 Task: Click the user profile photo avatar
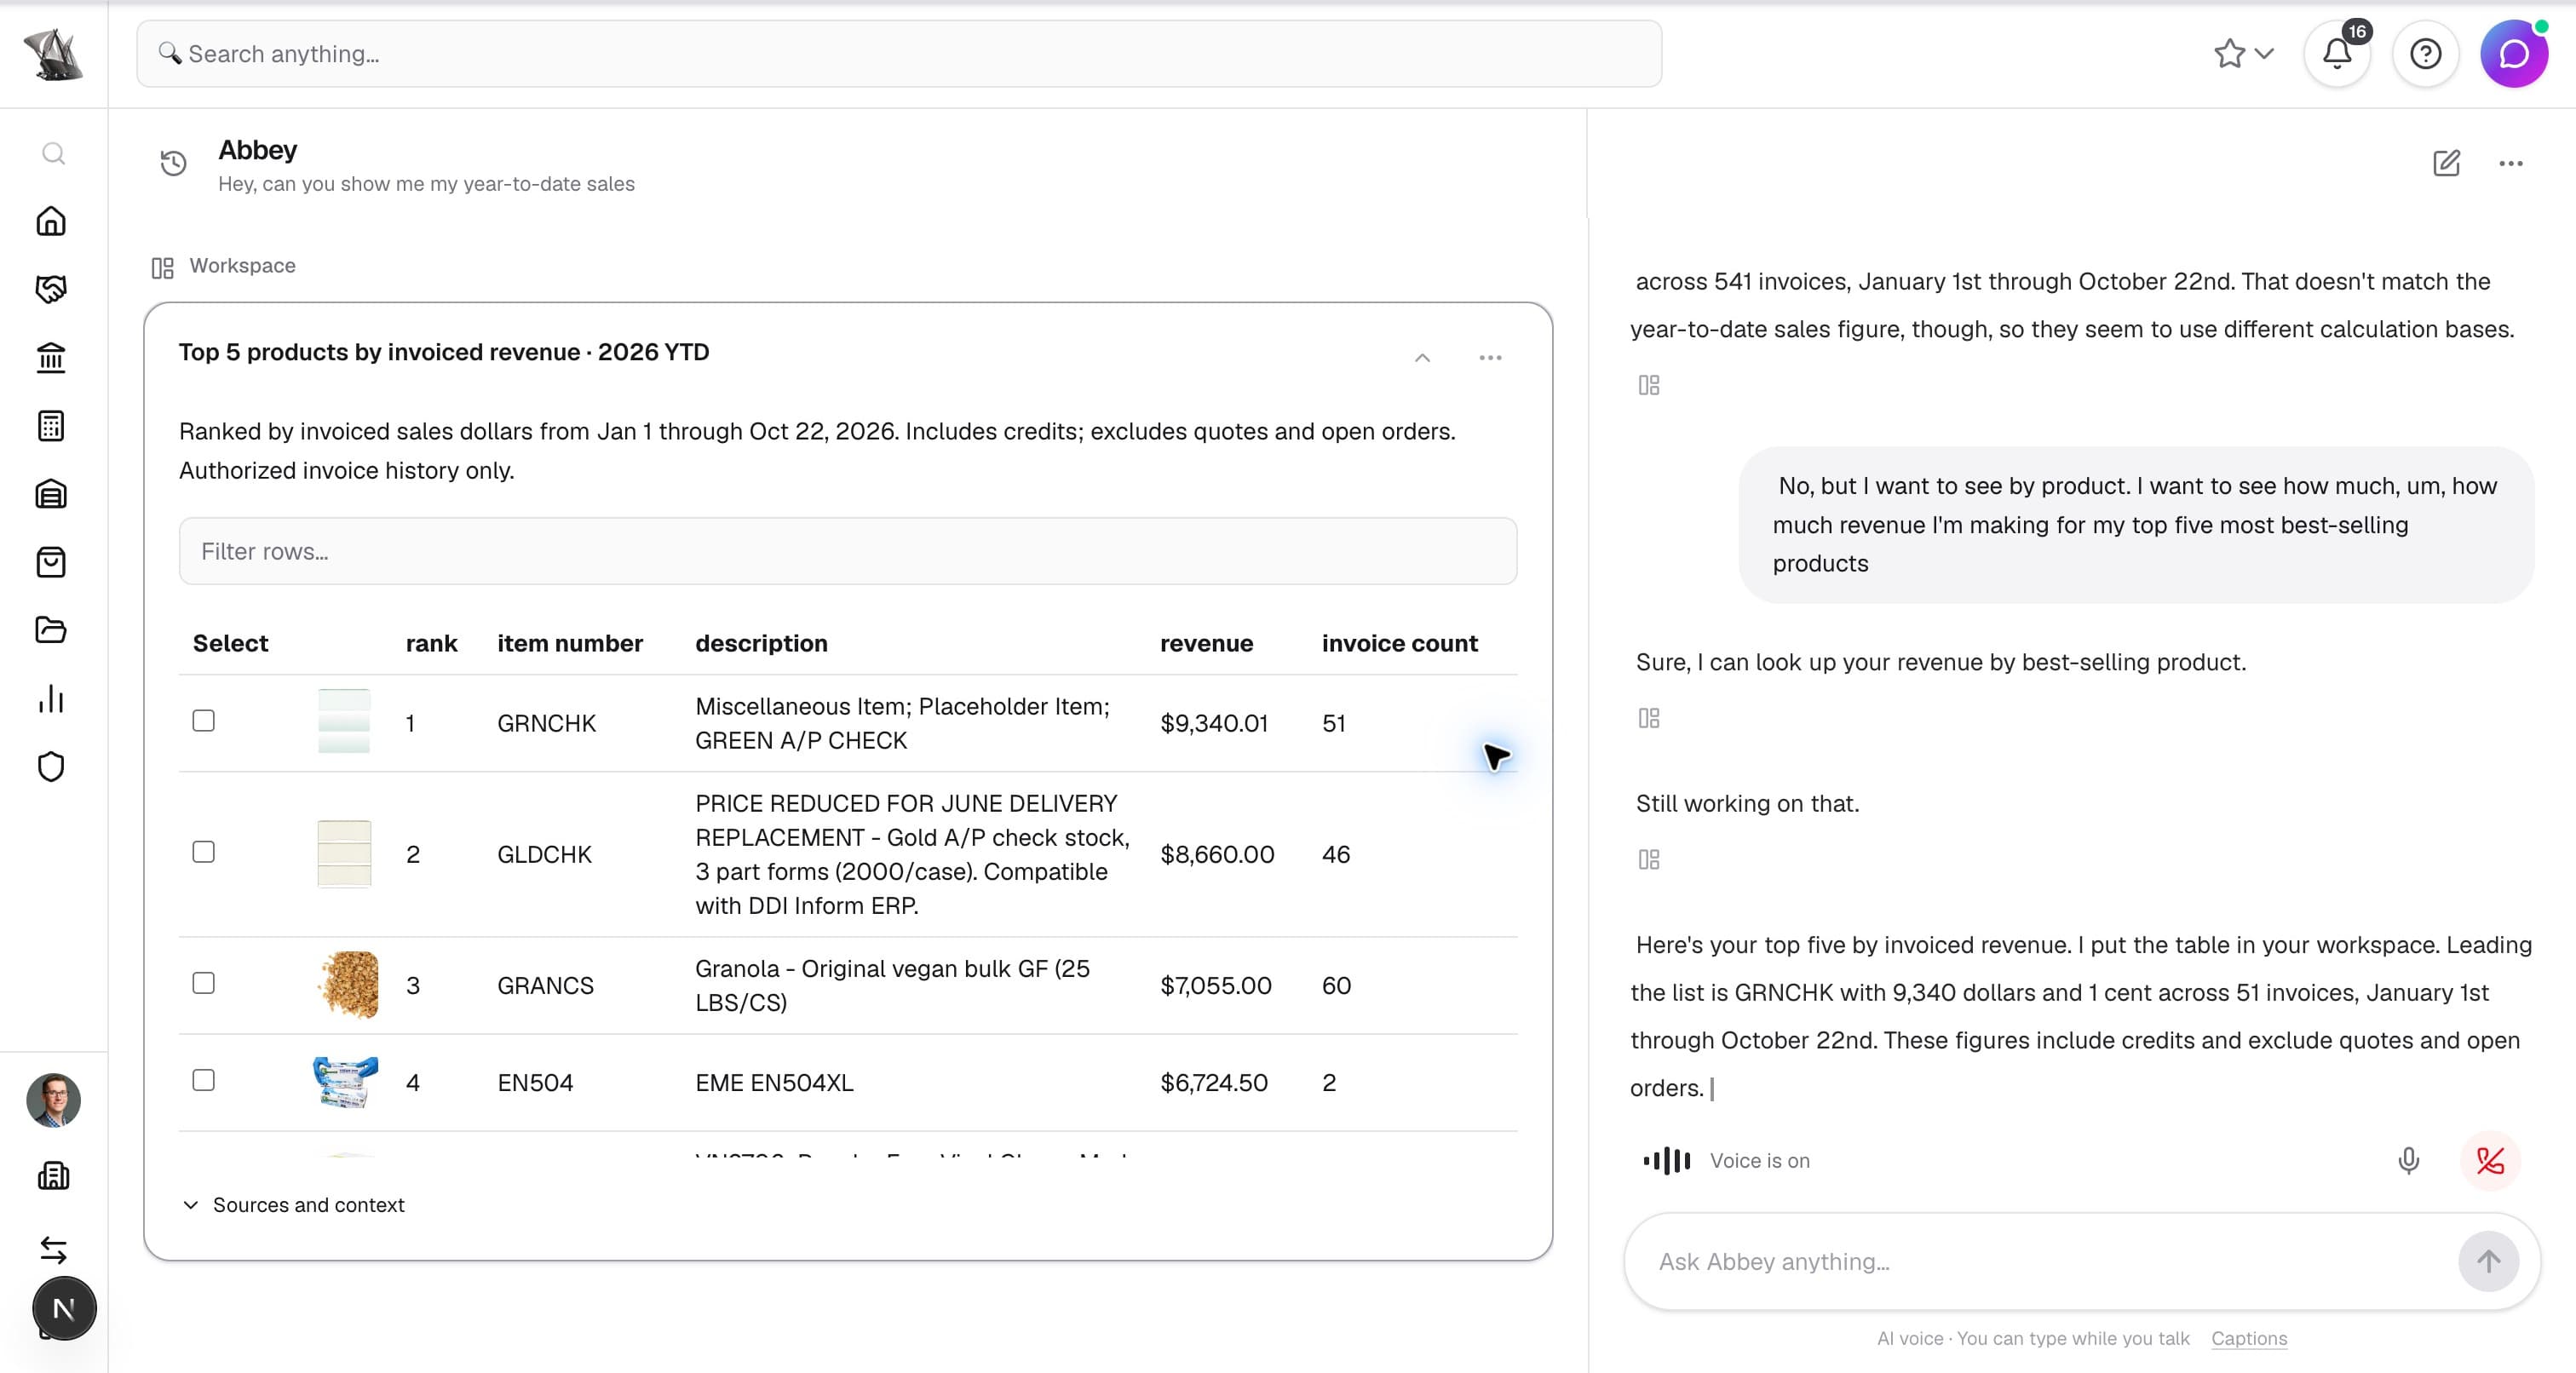(53, 1100)
